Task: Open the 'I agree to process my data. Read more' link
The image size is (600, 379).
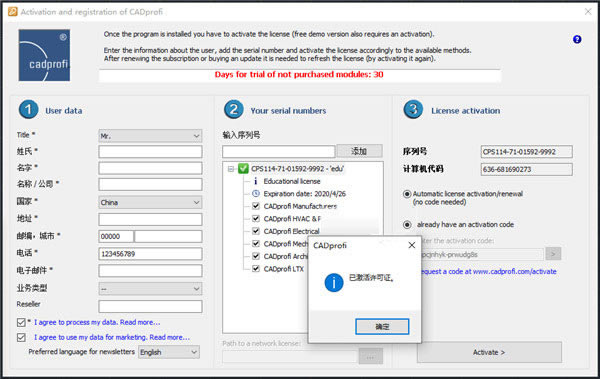Action: pyautogui.click(x=97, y=322)
